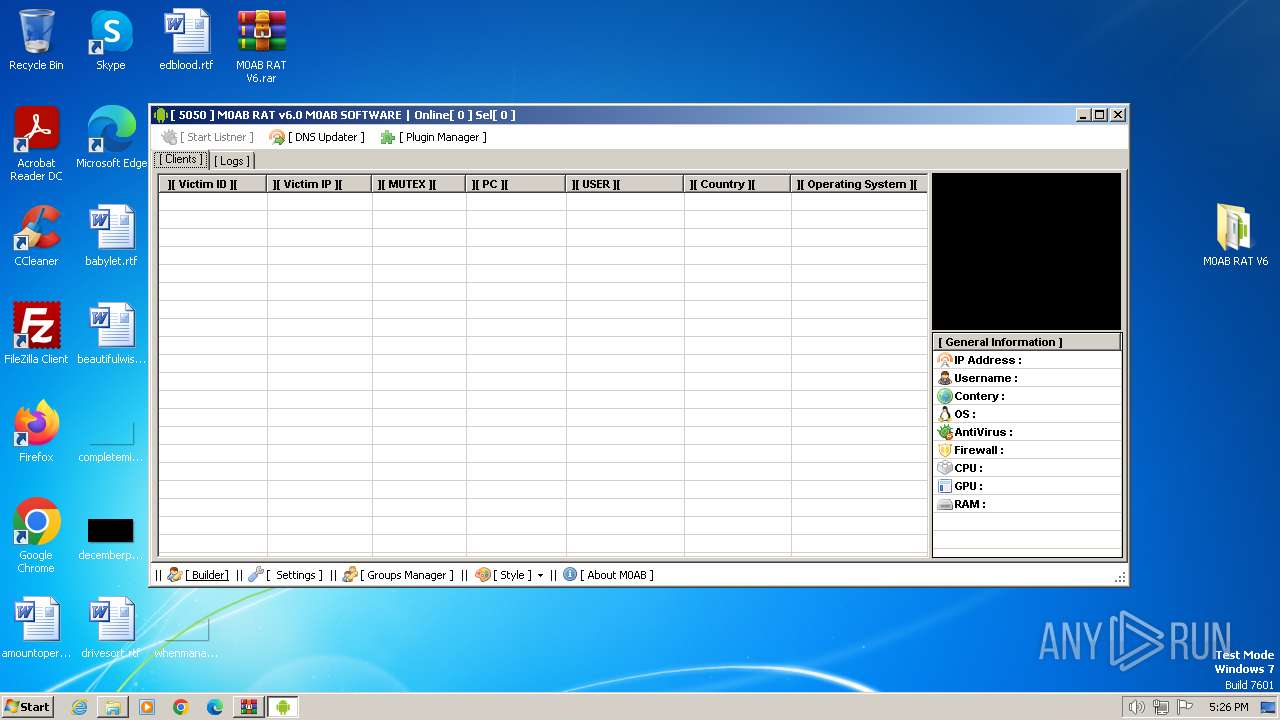Sort by Victim ID column header
1280x720 pixels.
[212, 184]
